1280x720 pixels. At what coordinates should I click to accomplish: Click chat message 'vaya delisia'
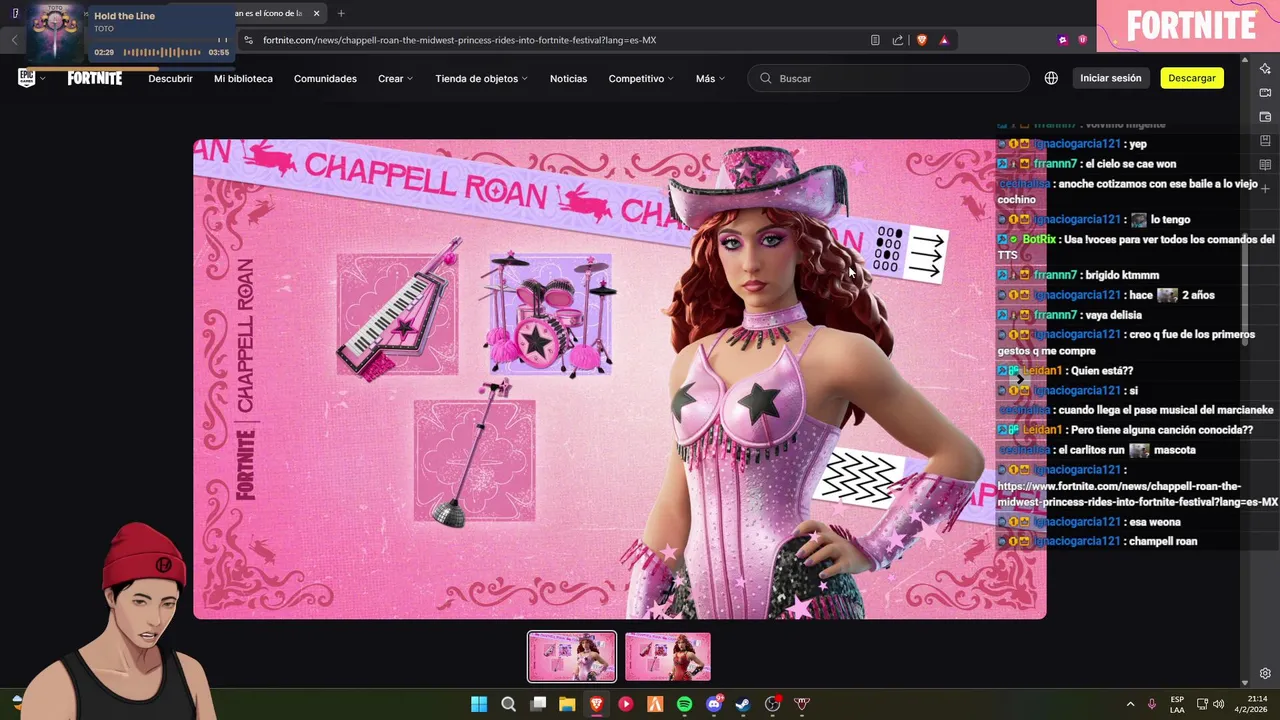pyautogui.click(x=1113, y=315)
